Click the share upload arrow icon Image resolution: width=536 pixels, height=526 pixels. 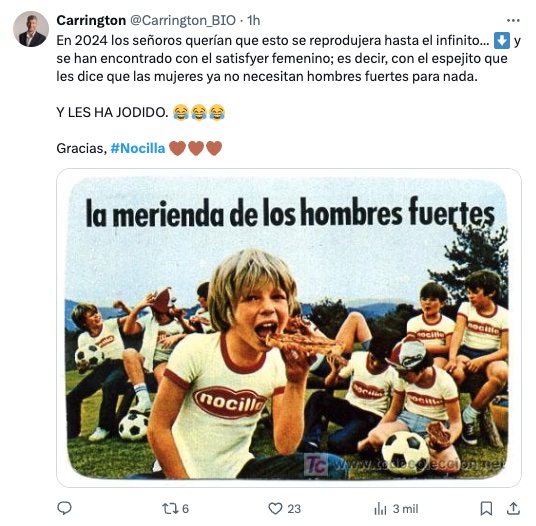(513, 508)
